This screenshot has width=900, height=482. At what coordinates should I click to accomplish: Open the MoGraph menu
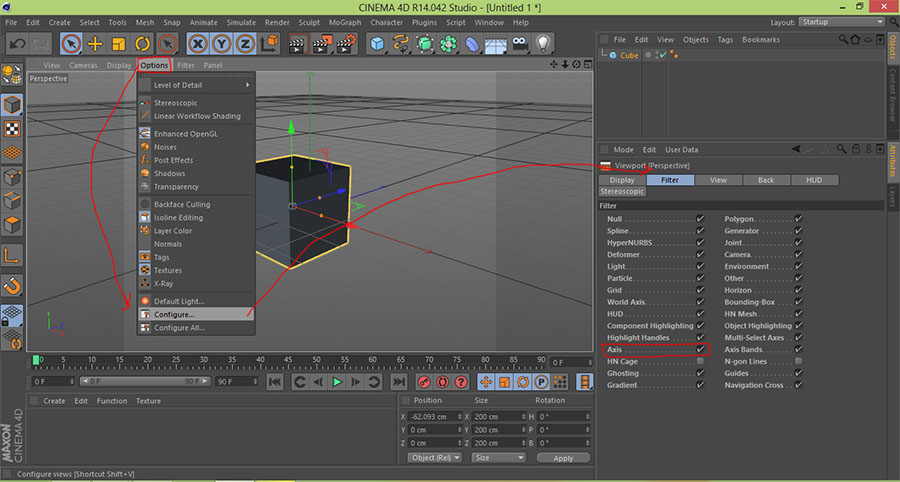[x=345, y=22]
